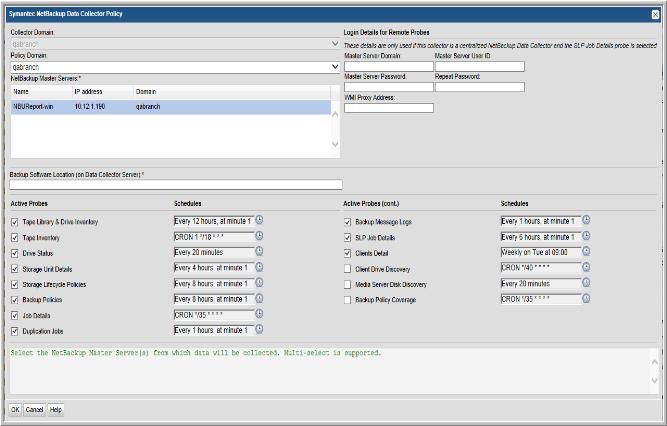Open the Collector Domain dropdown
This screenshot has width=667, height=426.
(x=334, y=44)
